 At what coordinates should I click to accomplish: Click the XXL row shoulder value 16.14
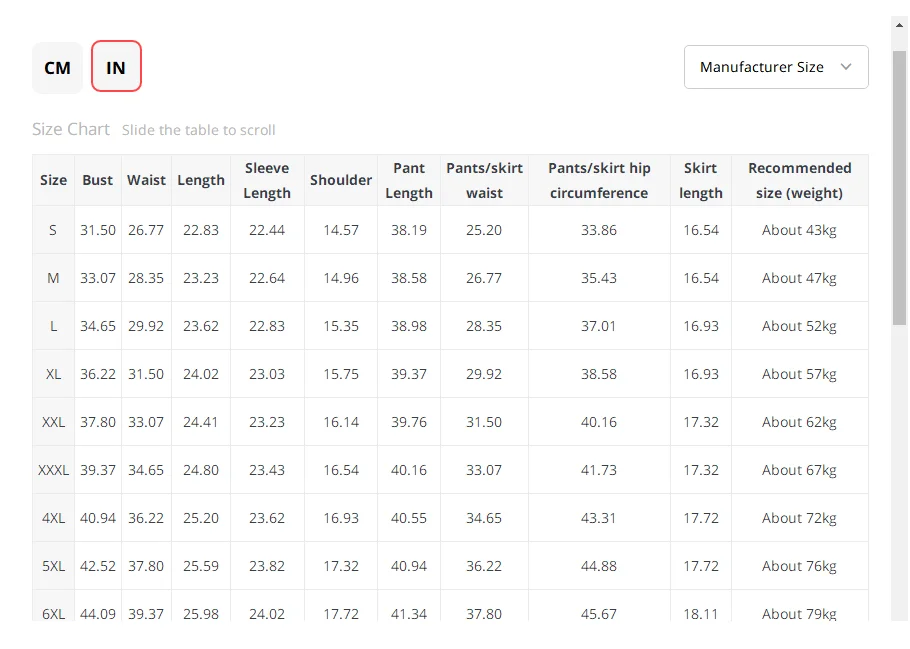pyautogui.click(x=341, y=423)
